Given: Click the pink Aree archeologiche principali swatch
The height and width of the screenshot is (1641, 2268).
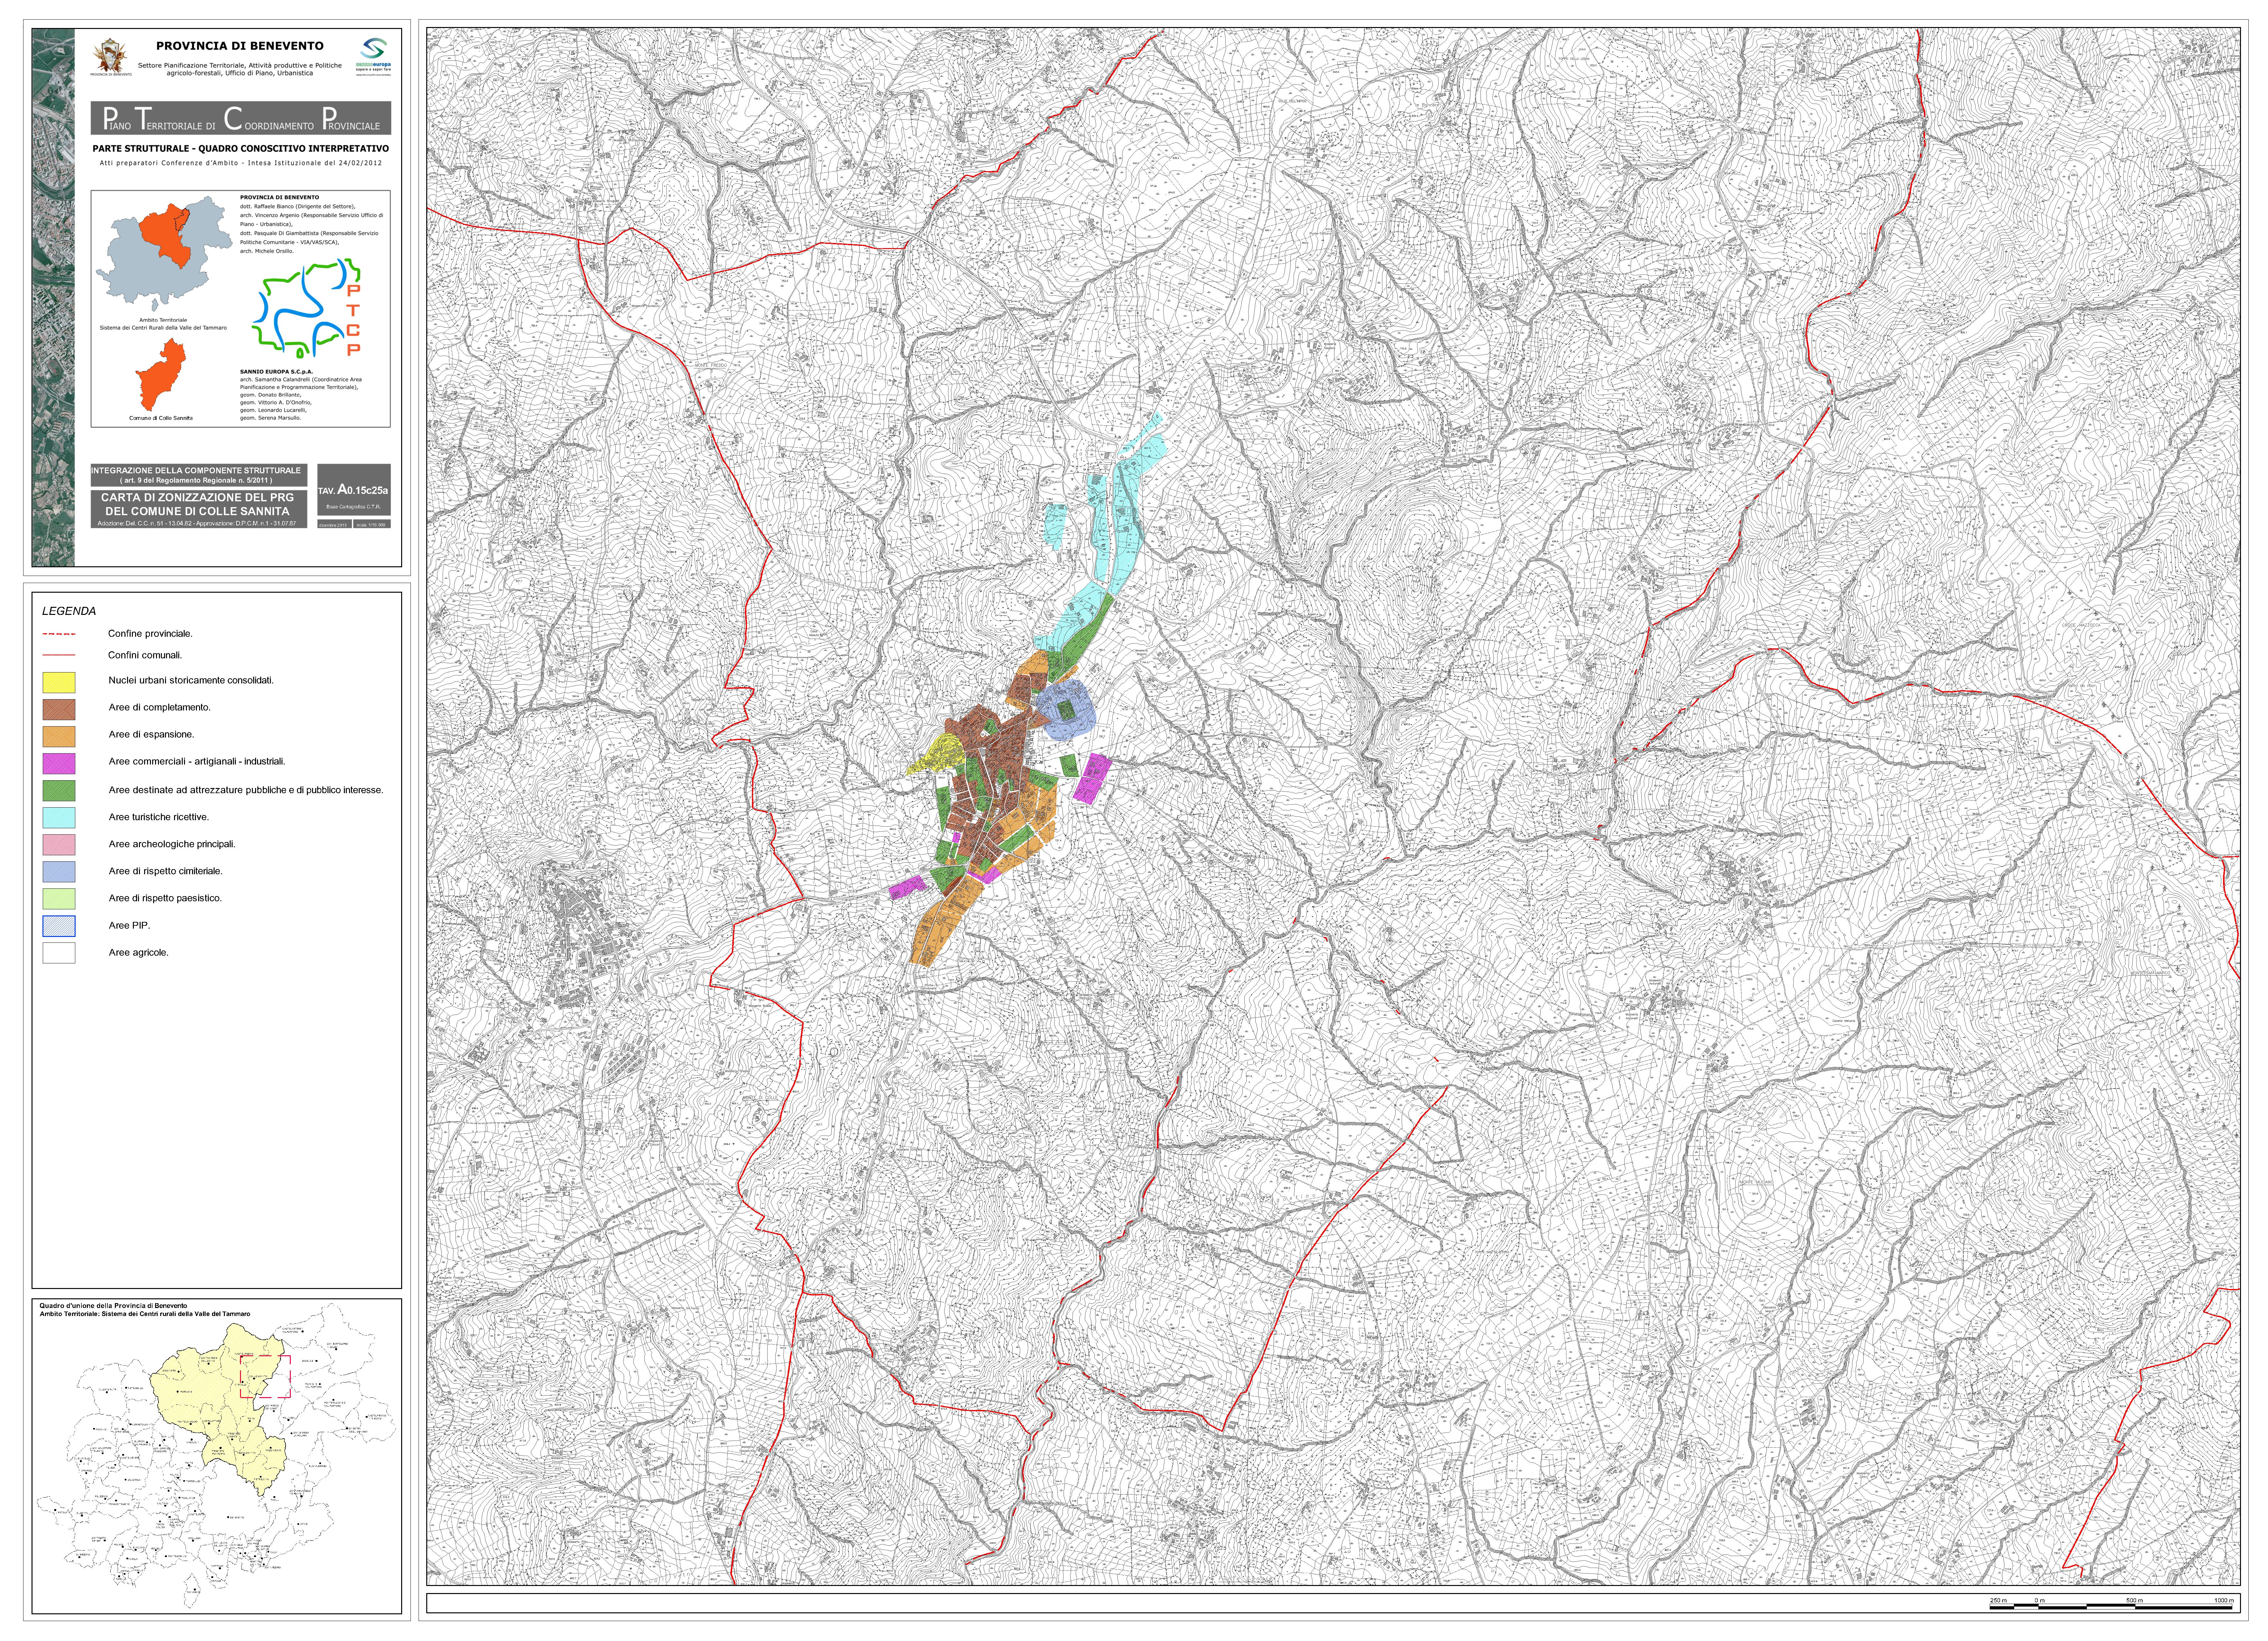Looking at the screenshot, I should click(59, 845).
